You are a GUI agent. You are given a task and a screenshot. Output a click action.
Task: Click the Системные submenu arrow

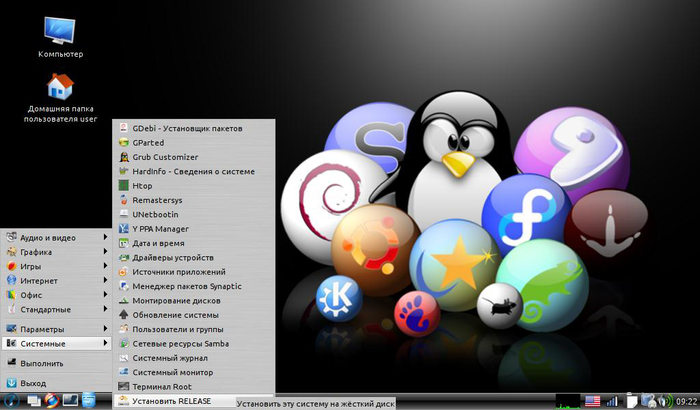pyautogui.click(x=105, y=343)
